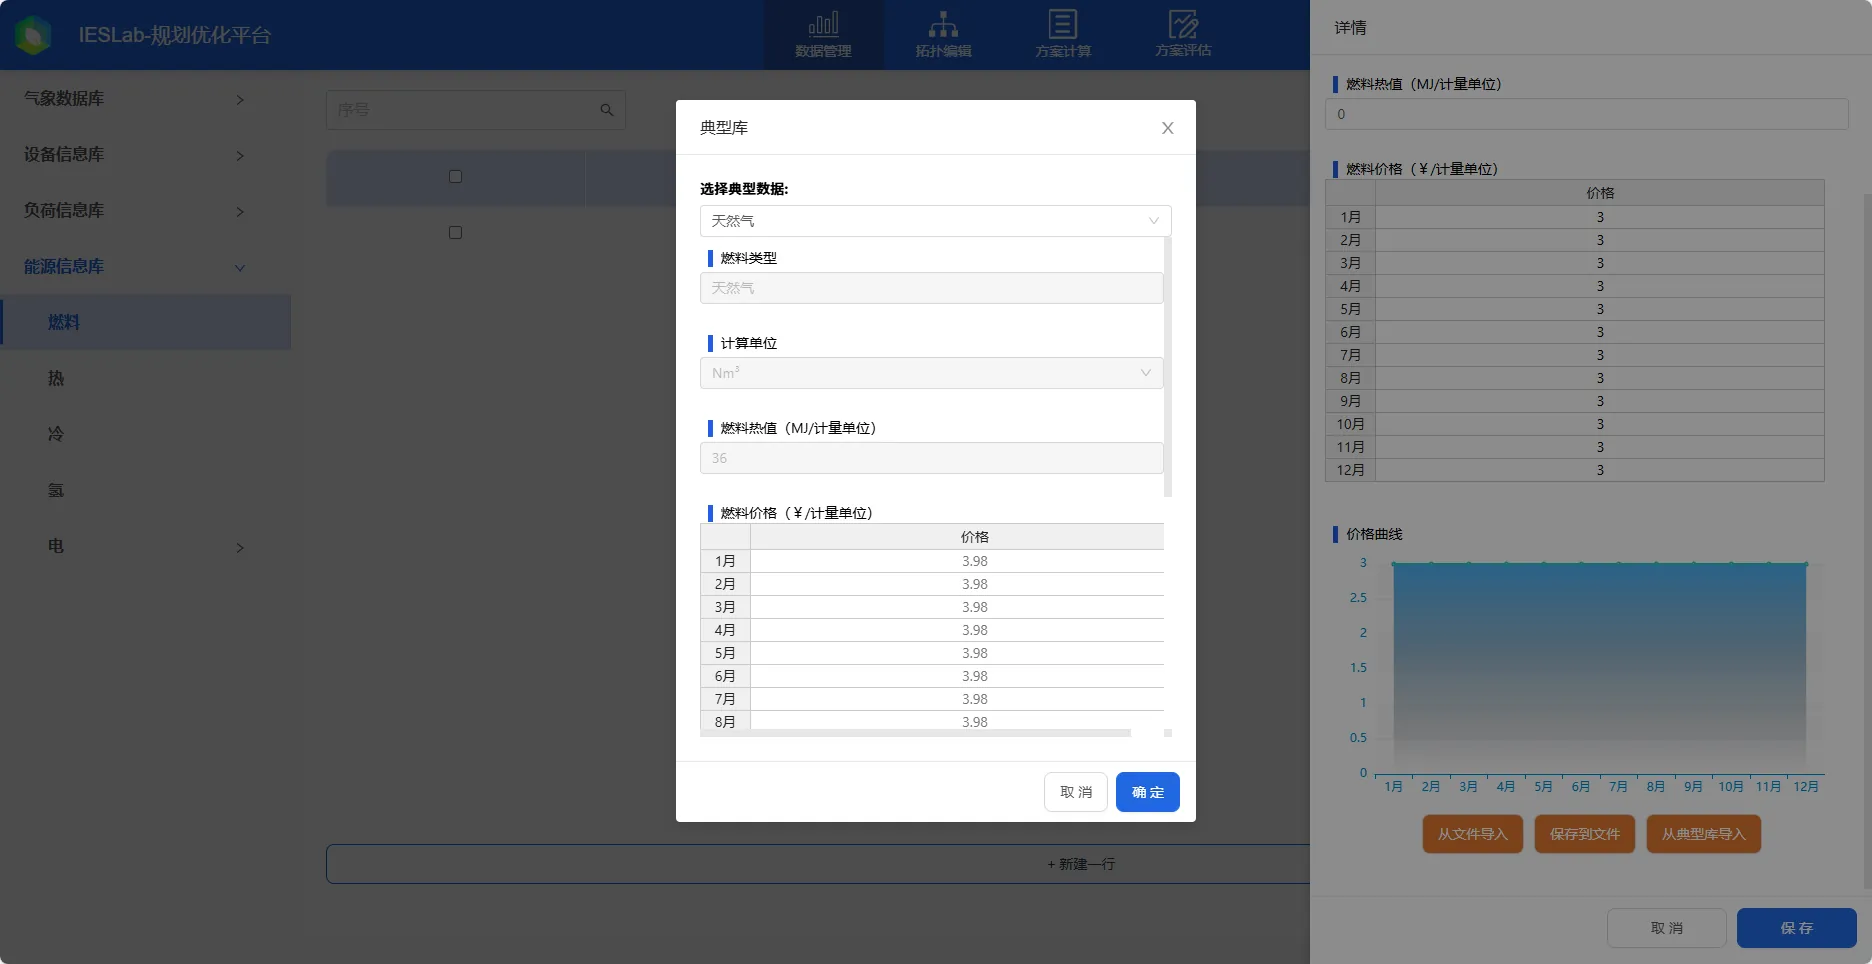1872x964 pixels.
Task: Click the 1月 price cell 3.98 in dialog
Action: (x=957, y=561)
